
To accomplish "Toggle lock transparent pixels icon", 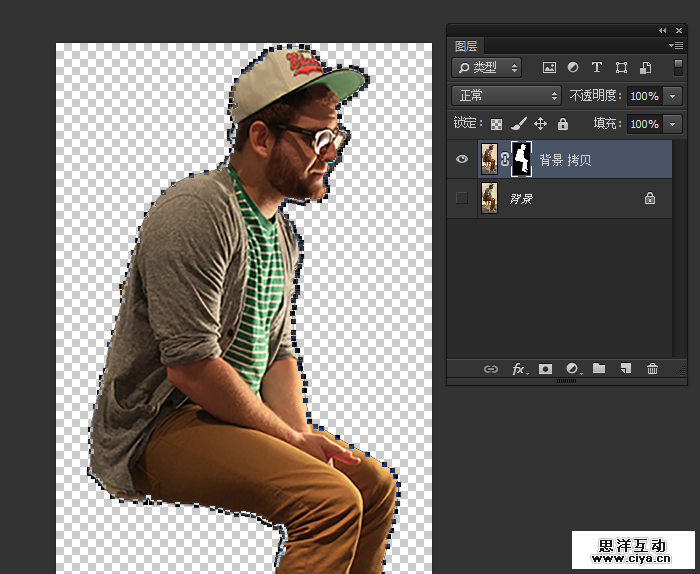I will 495,124.
